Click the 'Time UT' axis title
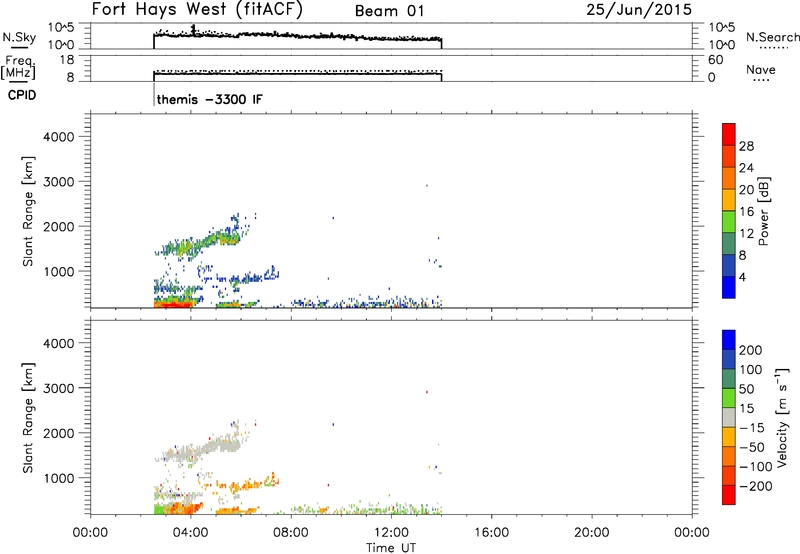This screenshot has width=800, height=554. (x=391, y=548)
